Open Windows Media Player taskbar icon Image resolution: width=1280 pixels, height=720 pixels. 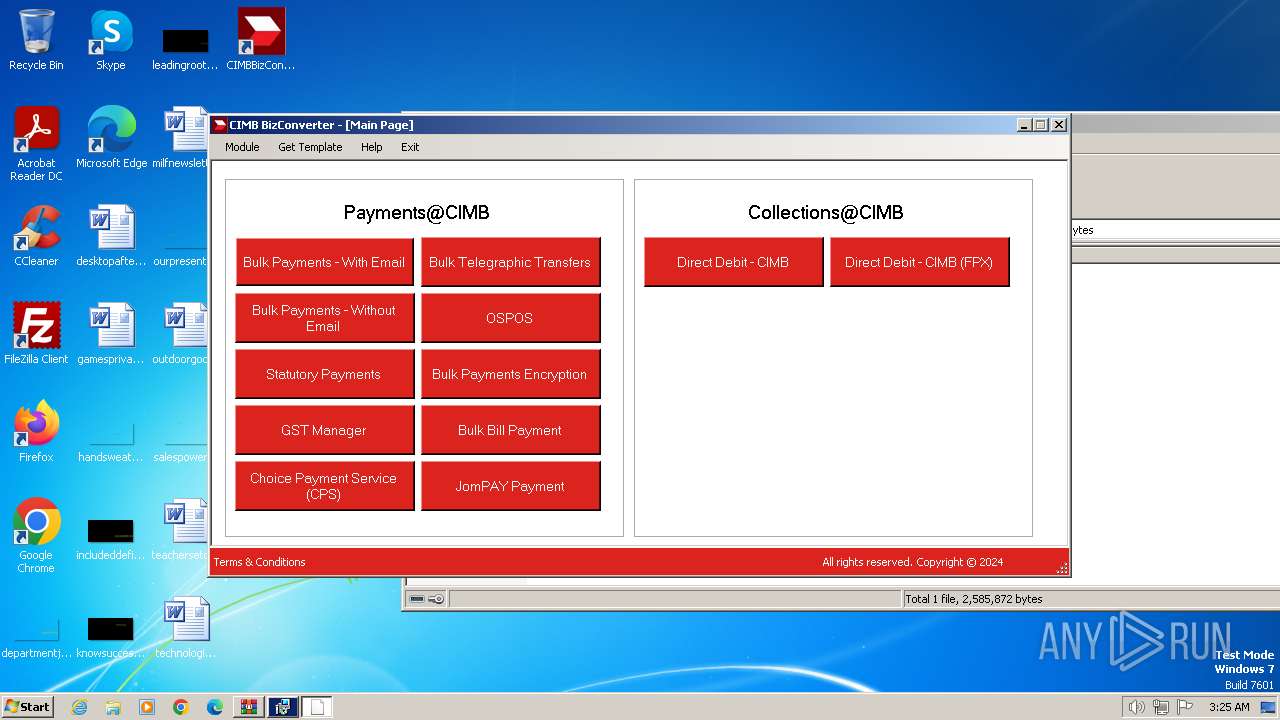click(x=147, y=707)
